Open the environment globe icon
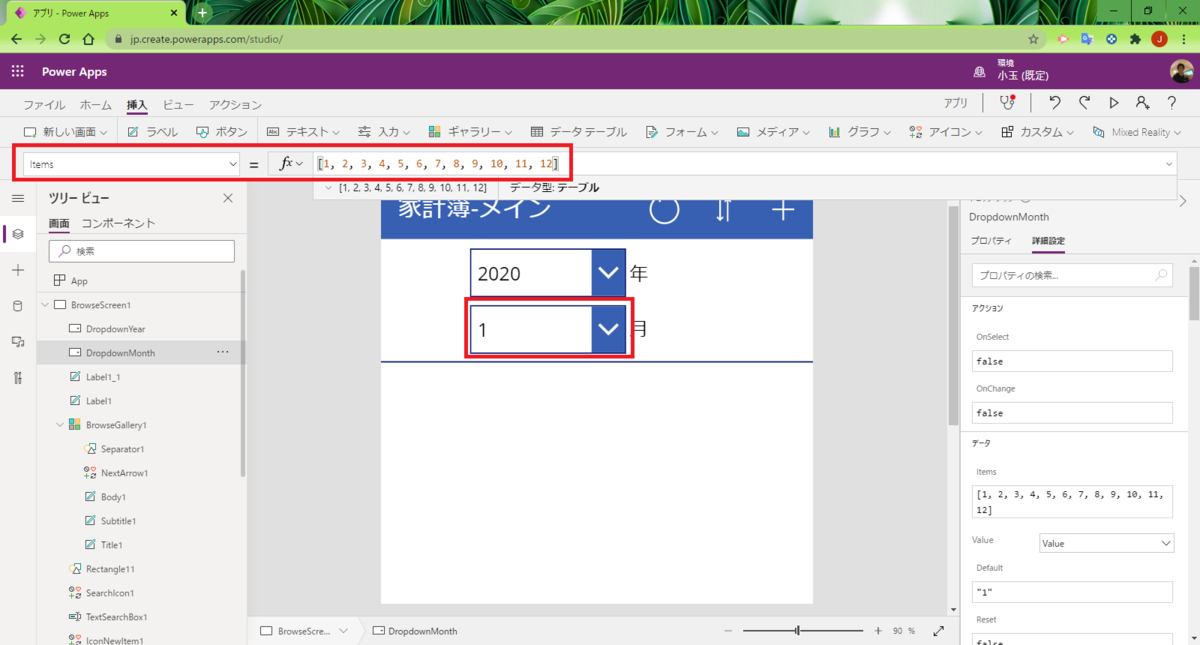The image size is (1200, 645). [x=979, y=72]
